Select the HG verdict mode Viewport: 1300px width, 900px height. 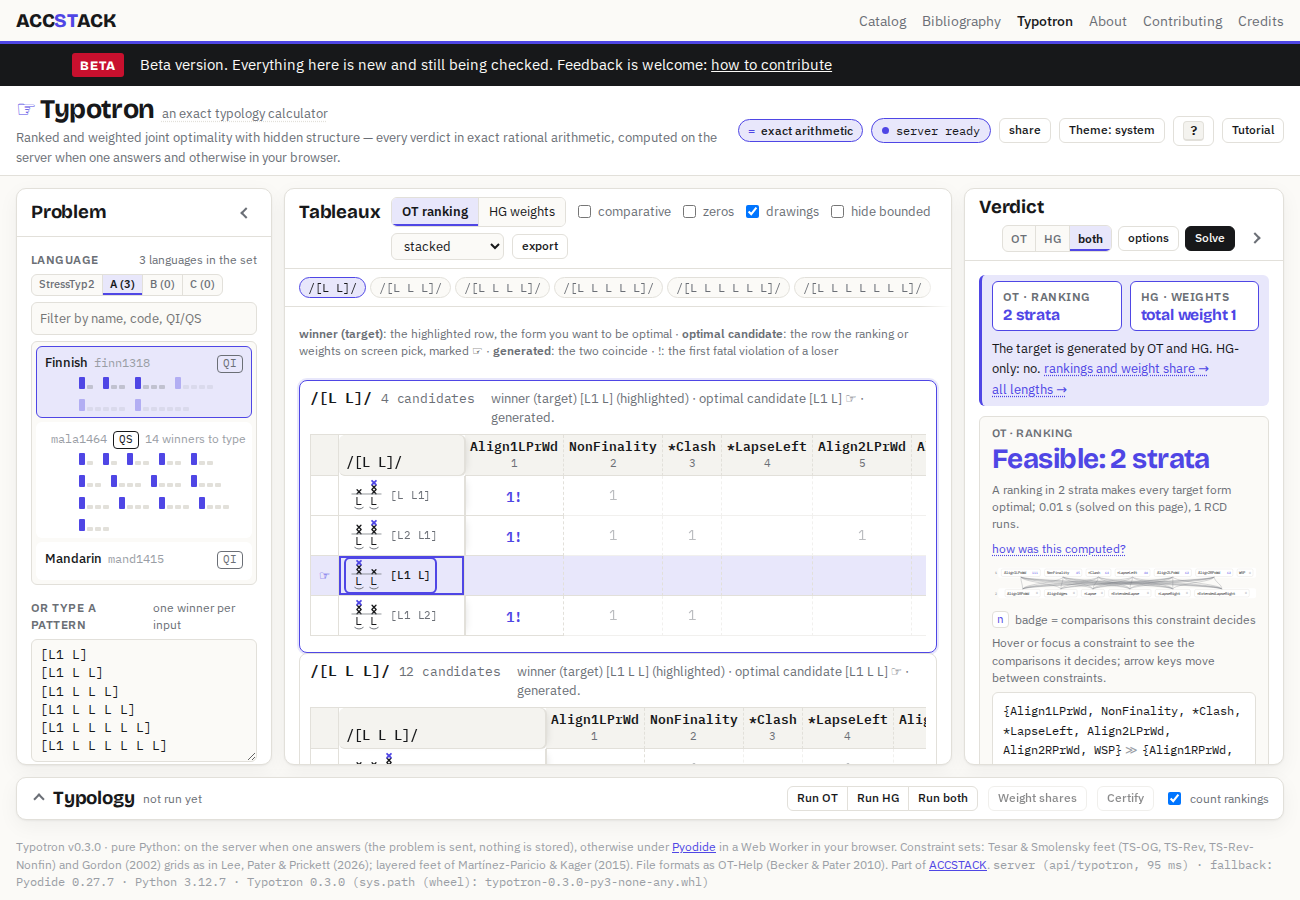point(1053,239)
